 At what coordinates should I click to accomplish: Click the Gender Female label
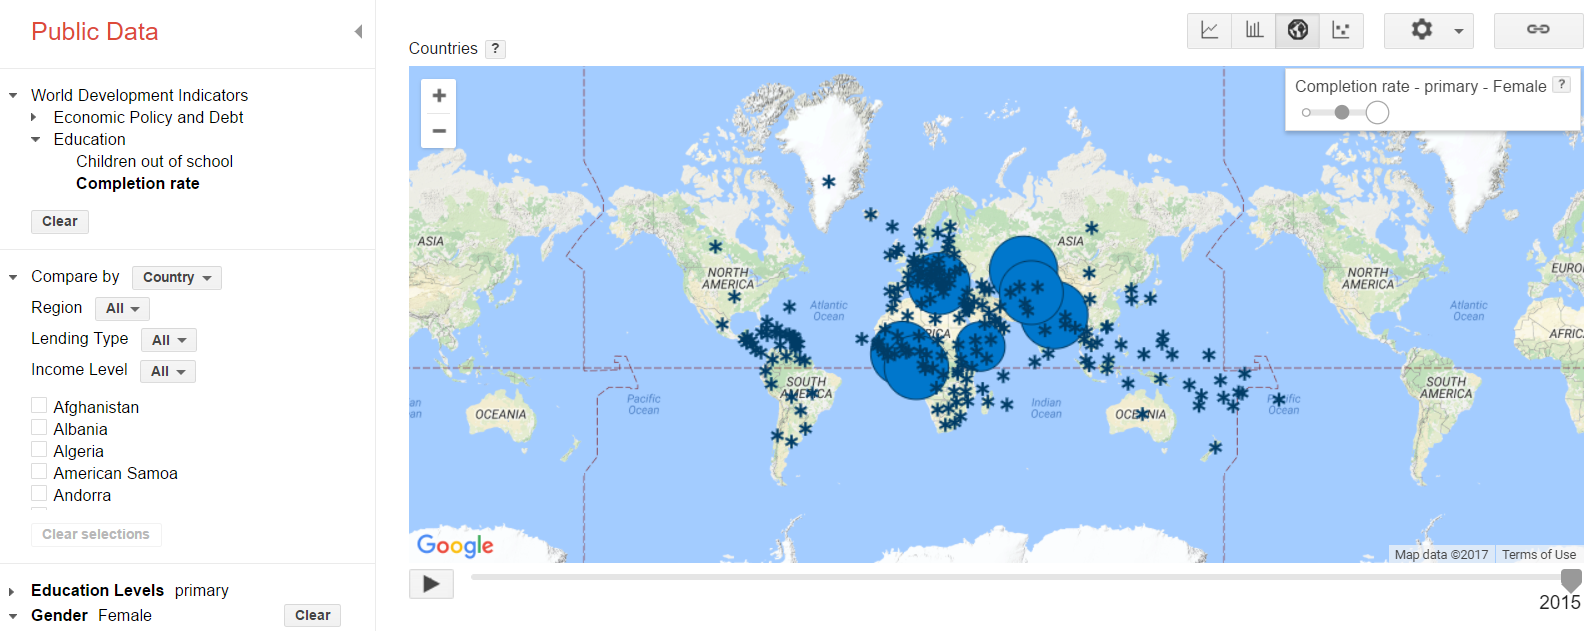[x=125, y=615]
